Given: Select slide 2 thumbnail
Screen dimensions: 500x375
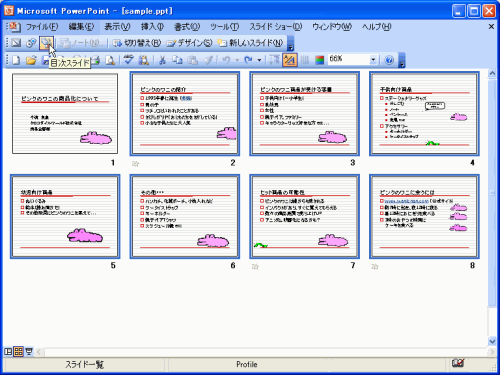Looking at the screenshot, I should coord(185,114).
